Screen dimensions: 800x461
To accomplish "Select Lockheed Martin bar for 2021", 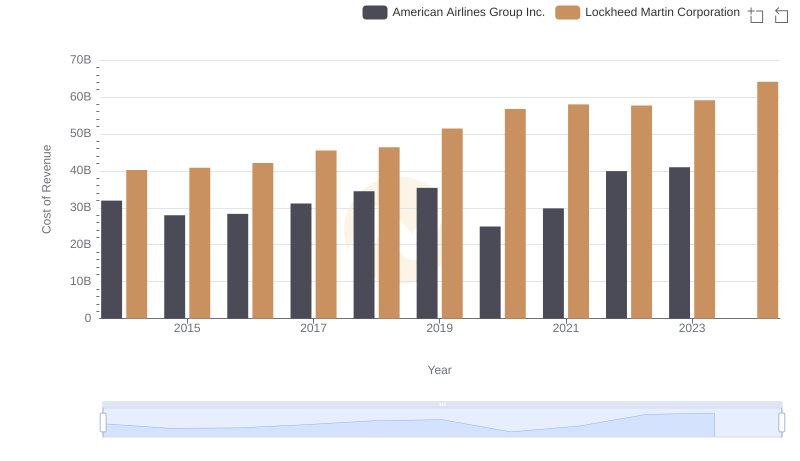I will point(579,212).
